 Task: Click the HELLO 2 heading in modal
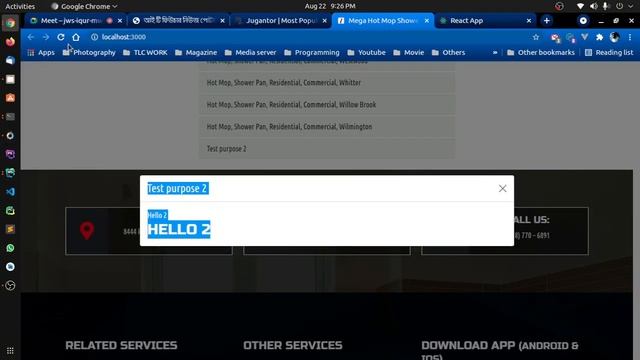click(x=179, y=229)
